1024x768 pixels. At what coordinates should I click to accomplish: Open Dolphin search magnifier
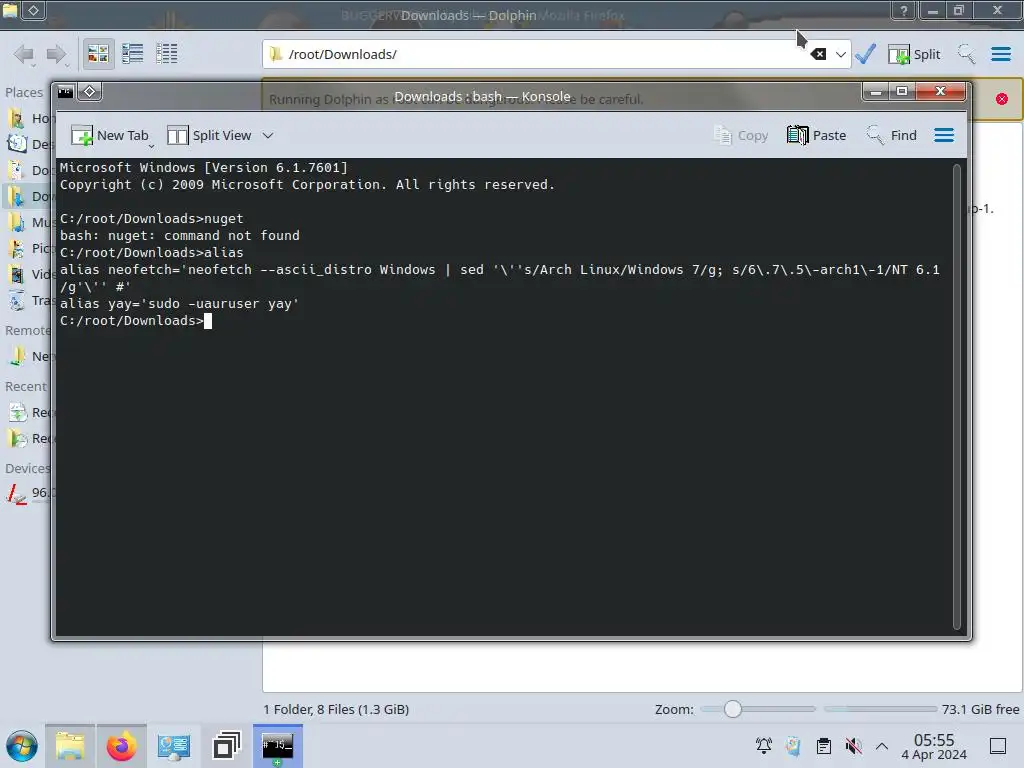(x=967, y=54)
